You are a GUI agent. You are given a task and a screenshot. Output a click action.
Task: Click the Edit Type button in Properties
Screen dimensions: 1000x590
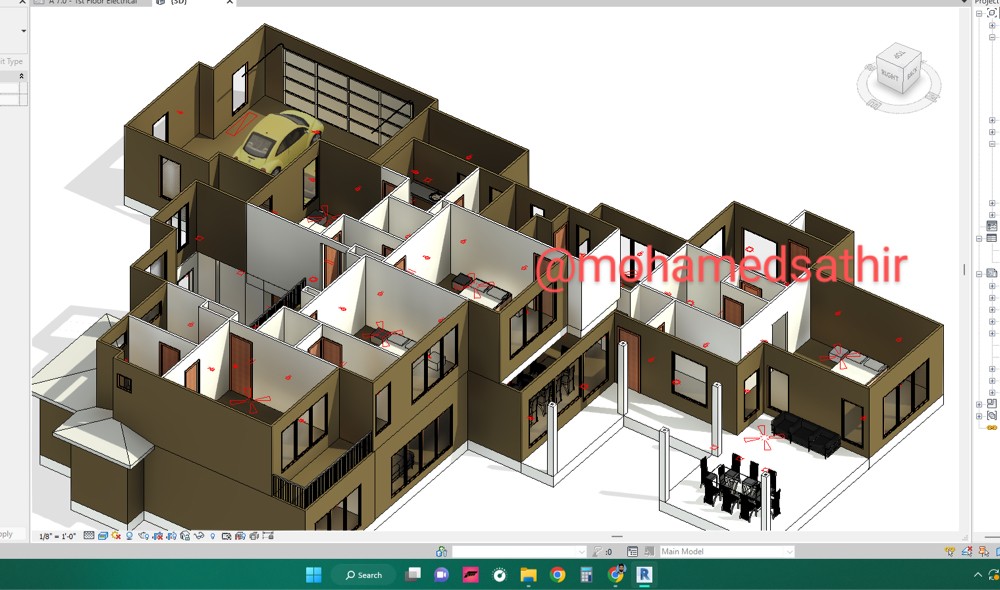click(11, 61)
